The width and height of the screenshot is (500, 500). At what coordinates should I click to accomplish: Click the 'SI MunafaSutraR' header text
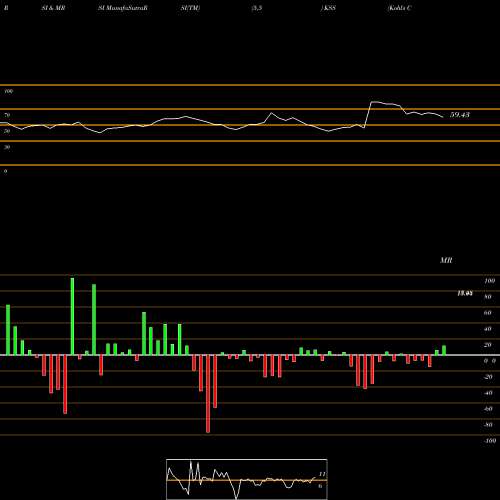coord(123,8)
